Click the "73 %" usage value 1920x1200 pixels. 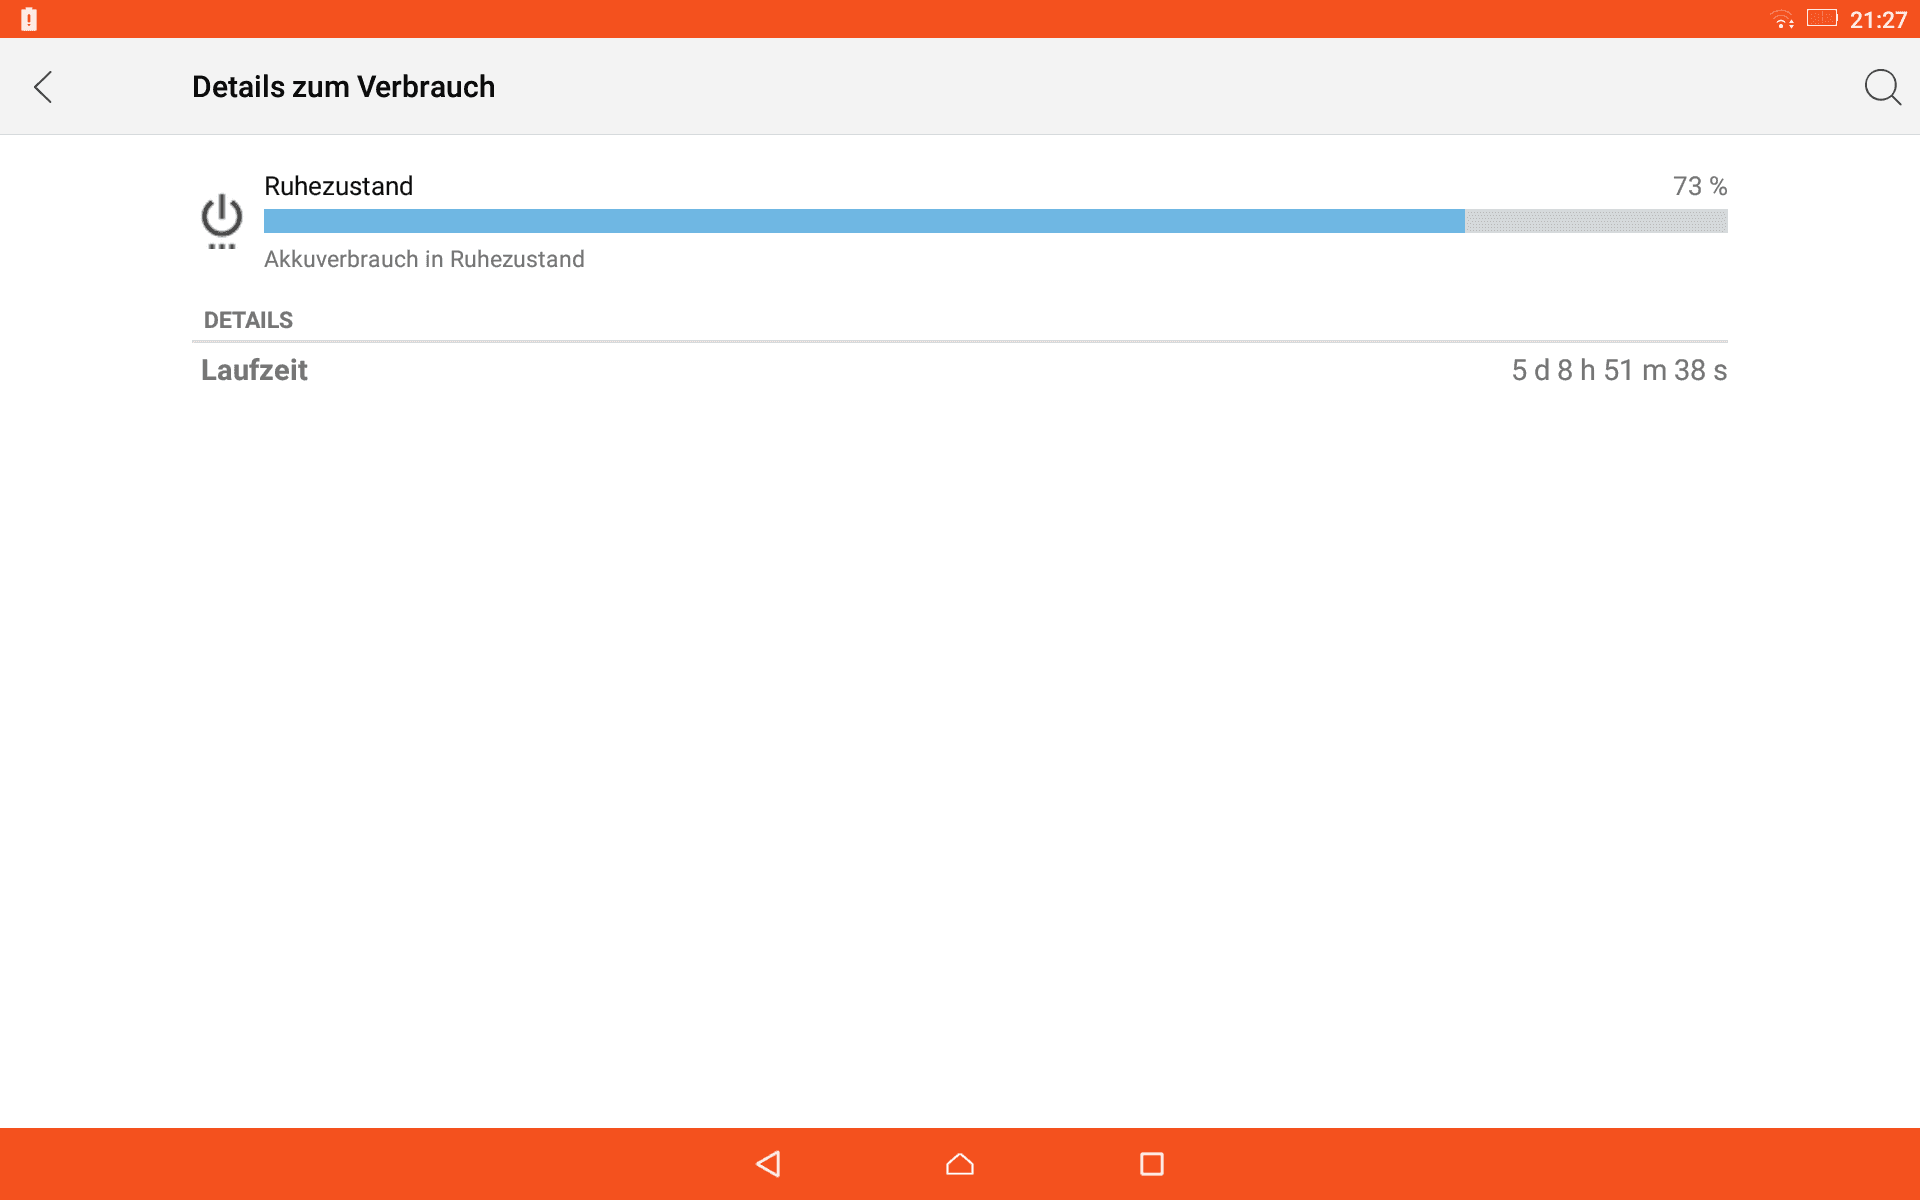(1700, 186)
